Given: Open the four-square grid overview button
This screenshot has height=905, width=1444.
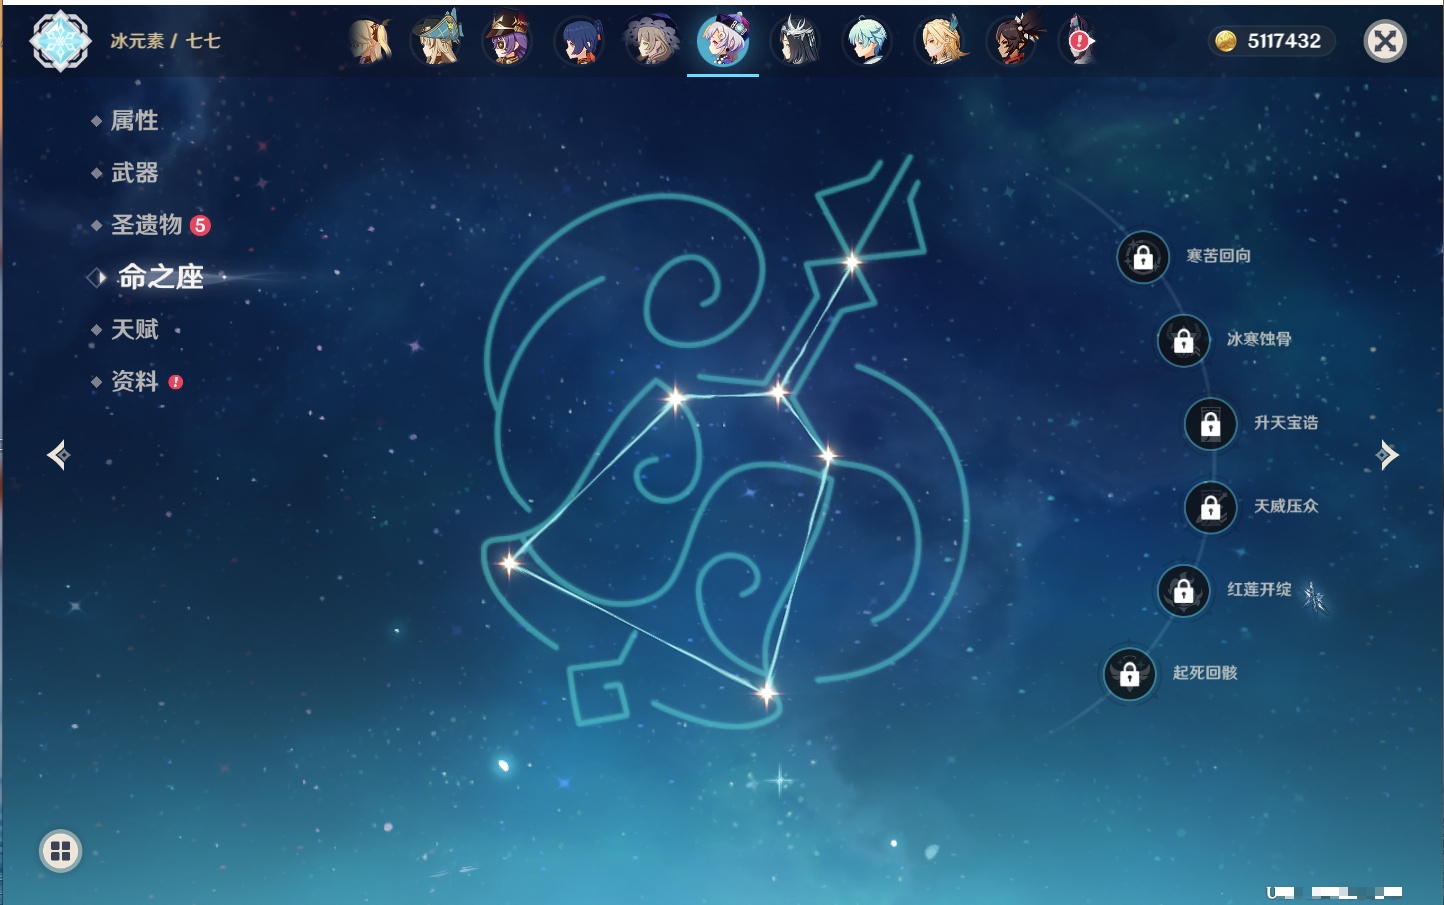Looking at the screenshot, I should 60,851.
